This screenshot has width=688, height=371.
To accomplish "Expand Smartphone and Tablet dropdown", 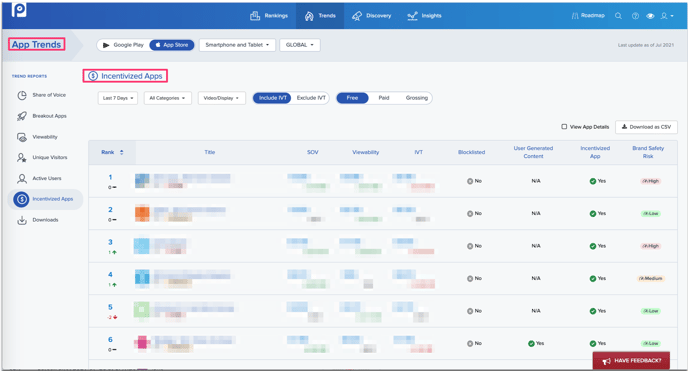I will click(x=237, y=45).
